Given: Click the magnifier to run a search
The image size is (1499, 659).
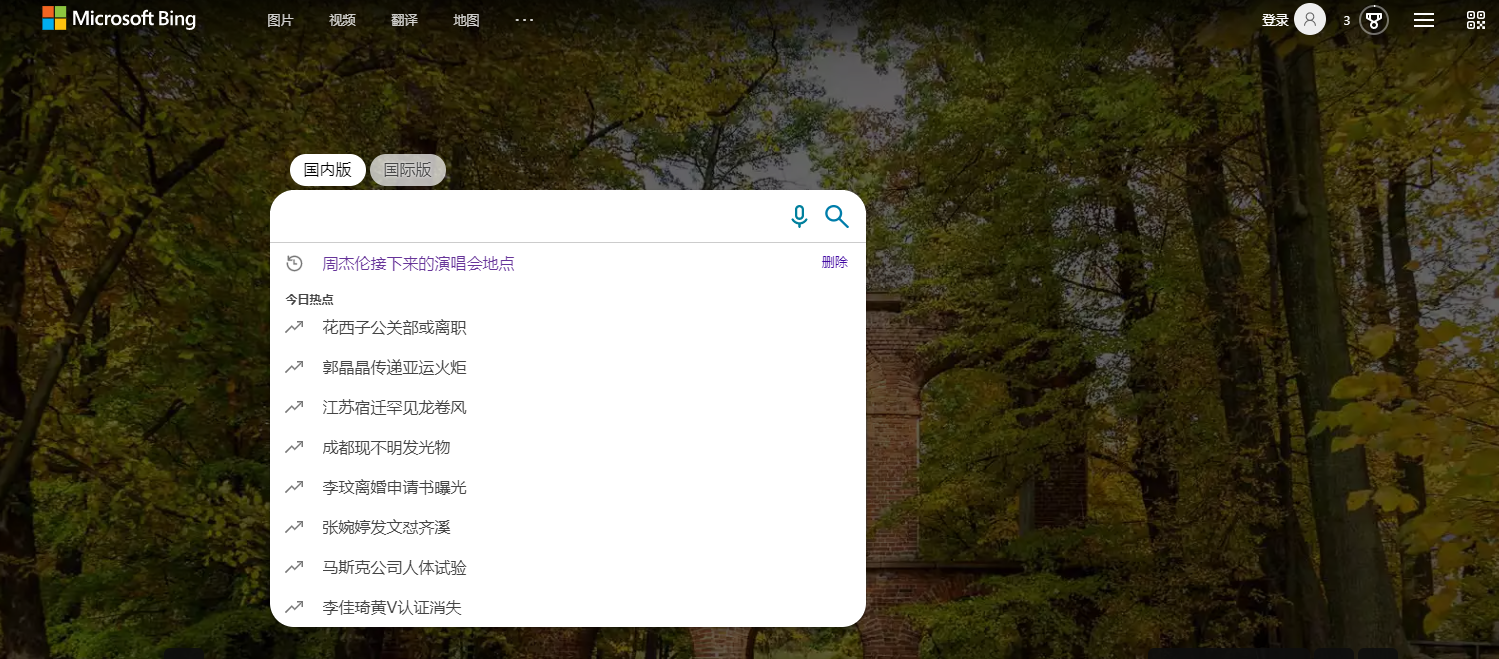Looking at the screenshot, I should pos(837,216).
